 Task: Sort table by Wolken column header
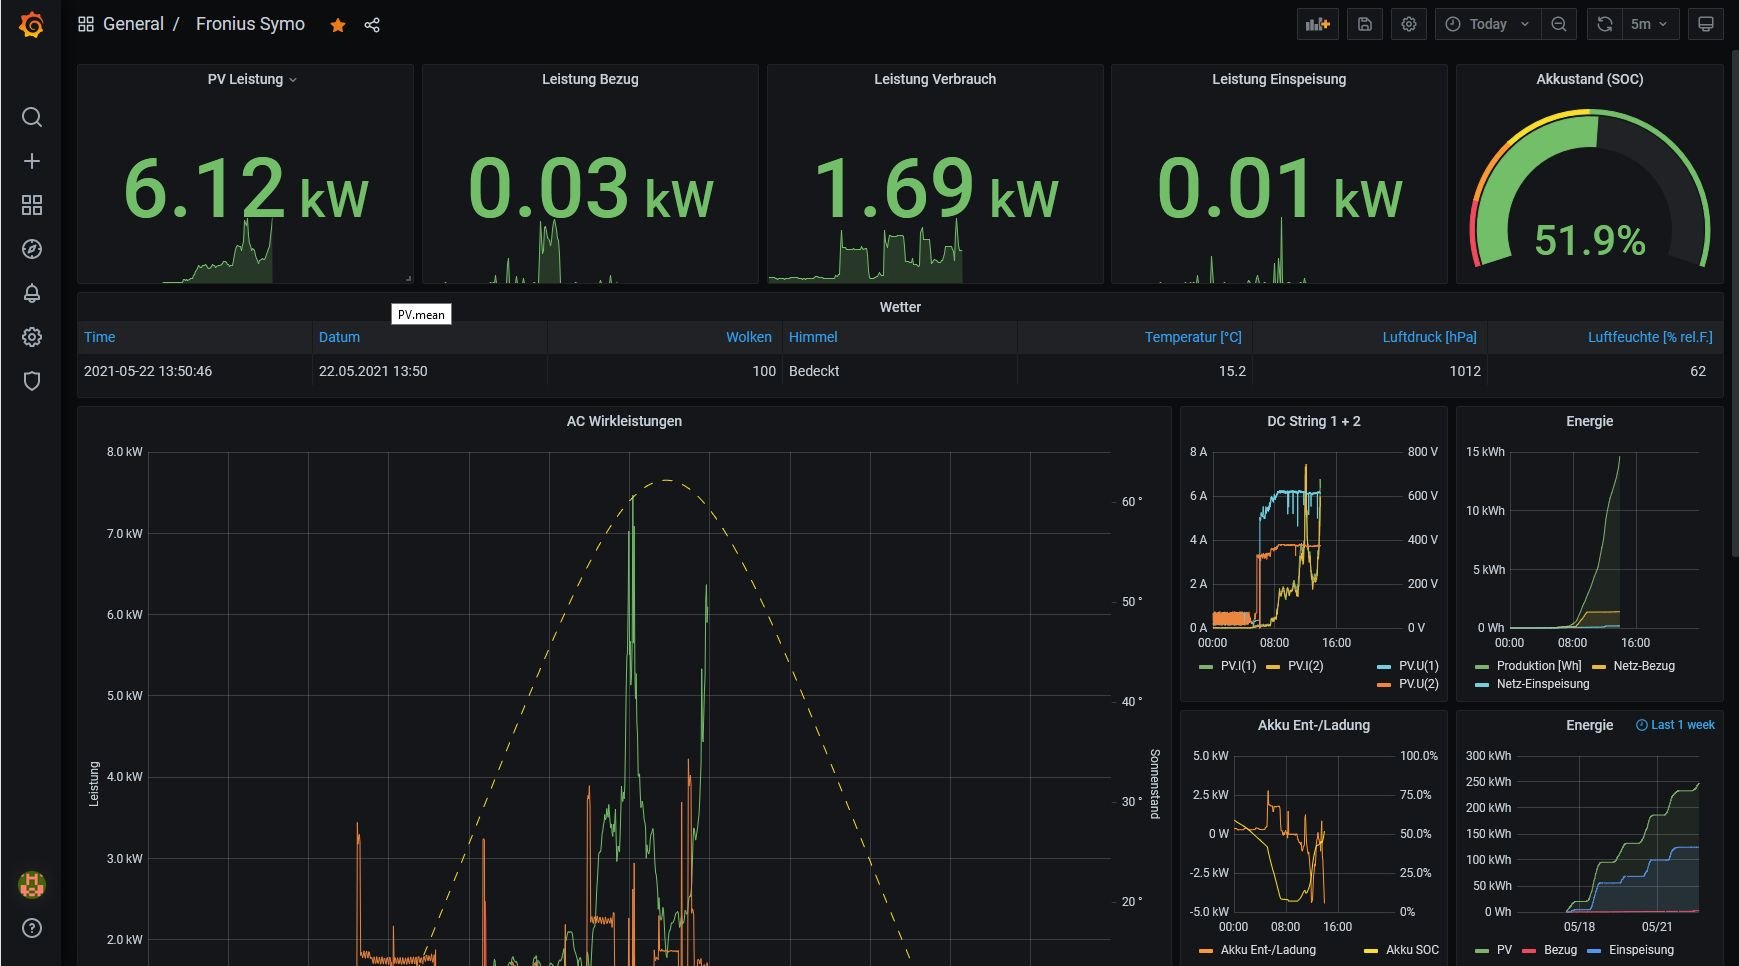(748, 337)
